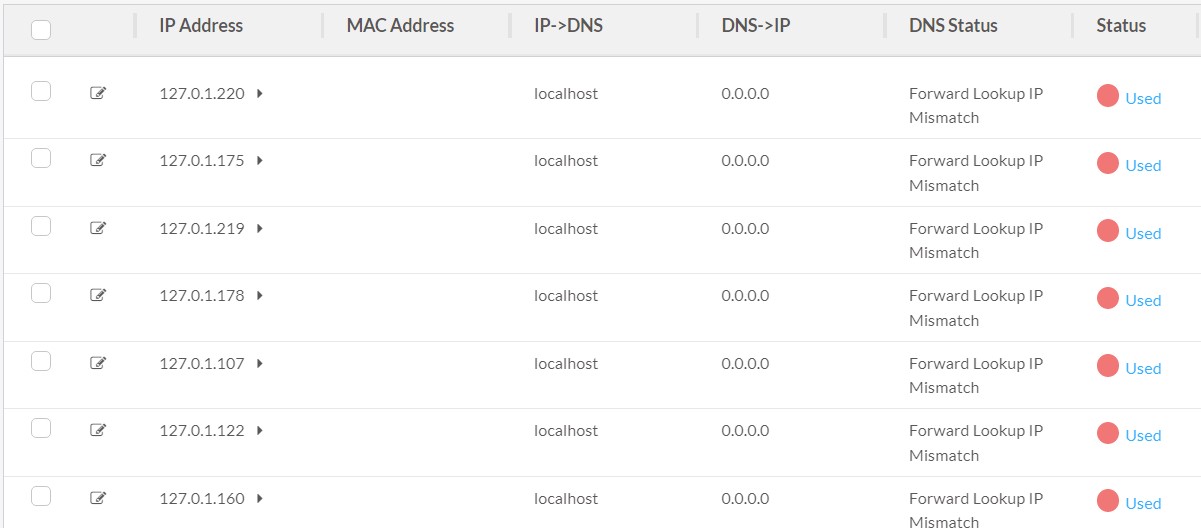Click edit icon for 127.0.1.107
This screenshot has height=528, width=1201.
coord(98,363)
